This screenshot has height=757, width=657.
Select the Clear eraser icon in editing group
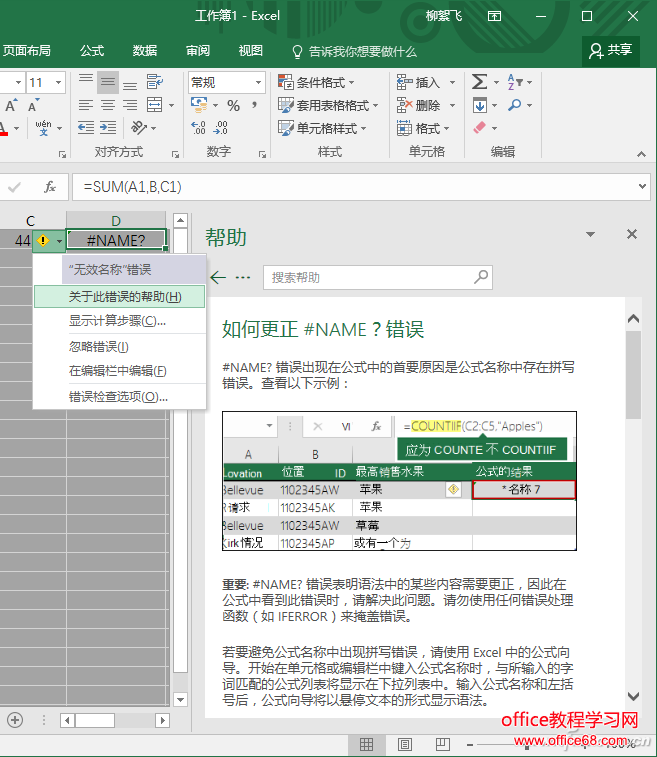tap(479, 128)
